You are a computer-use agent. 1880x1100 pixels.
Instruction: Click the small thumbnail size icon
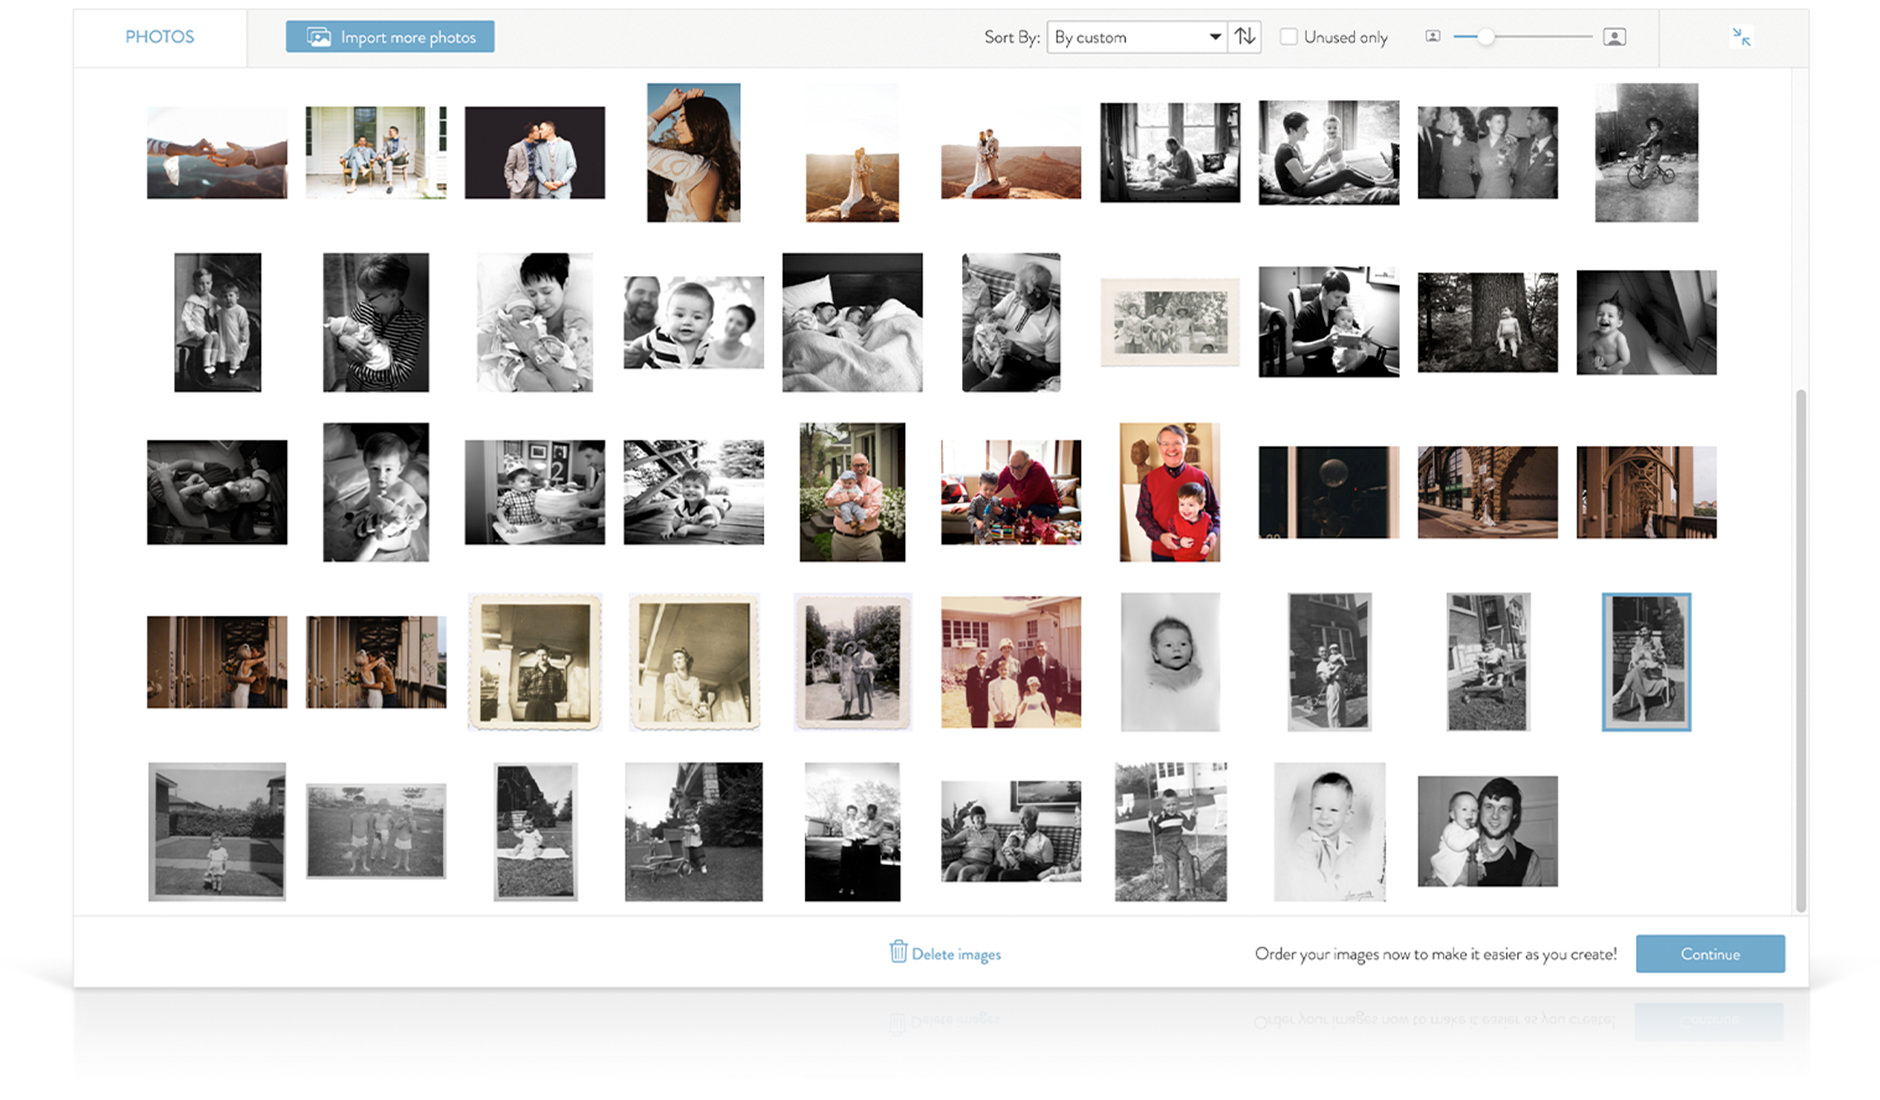(1432, 37)
